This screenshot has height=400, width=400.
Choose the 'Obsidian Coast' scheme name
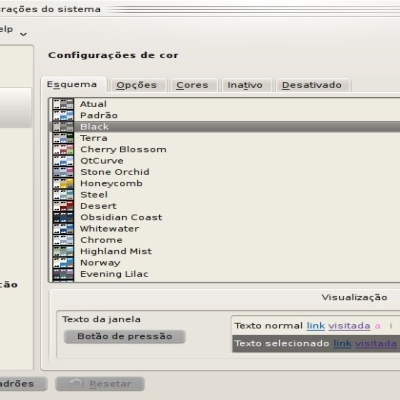point(121,217)
